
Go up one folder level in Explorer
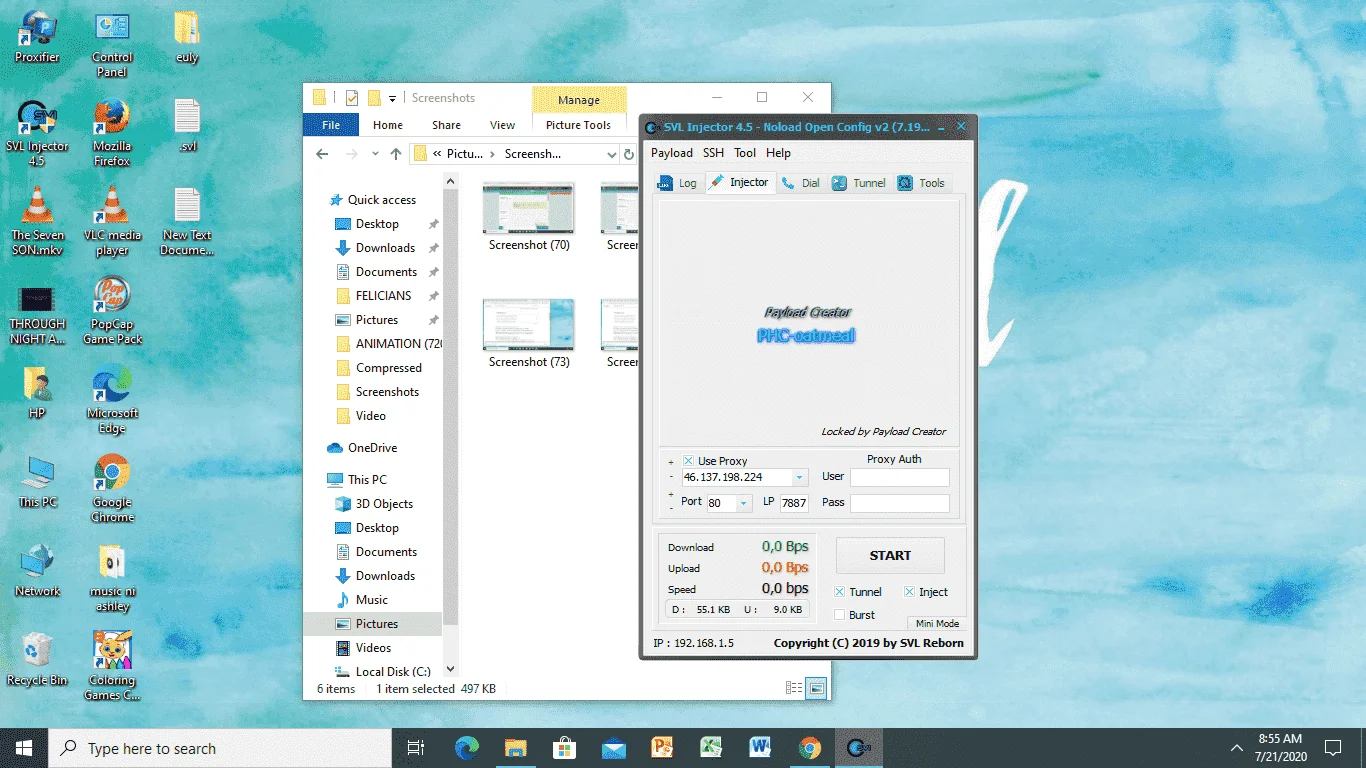[x=396, y=154]
